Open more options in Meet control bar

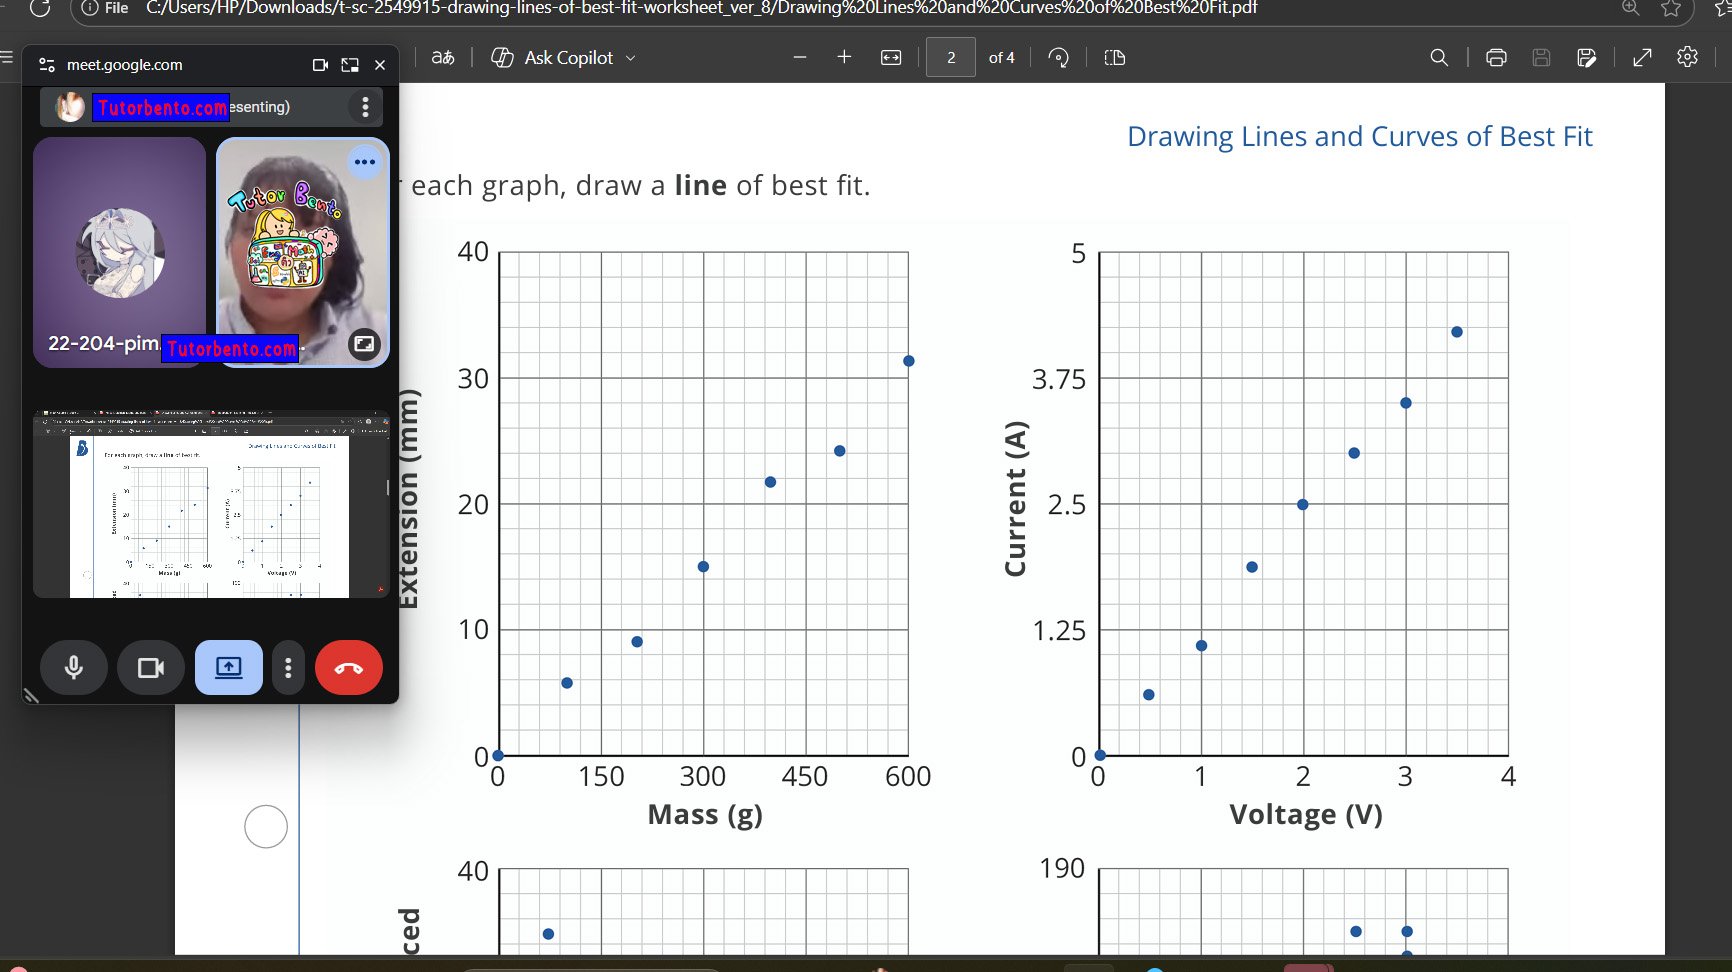point(288,668)
